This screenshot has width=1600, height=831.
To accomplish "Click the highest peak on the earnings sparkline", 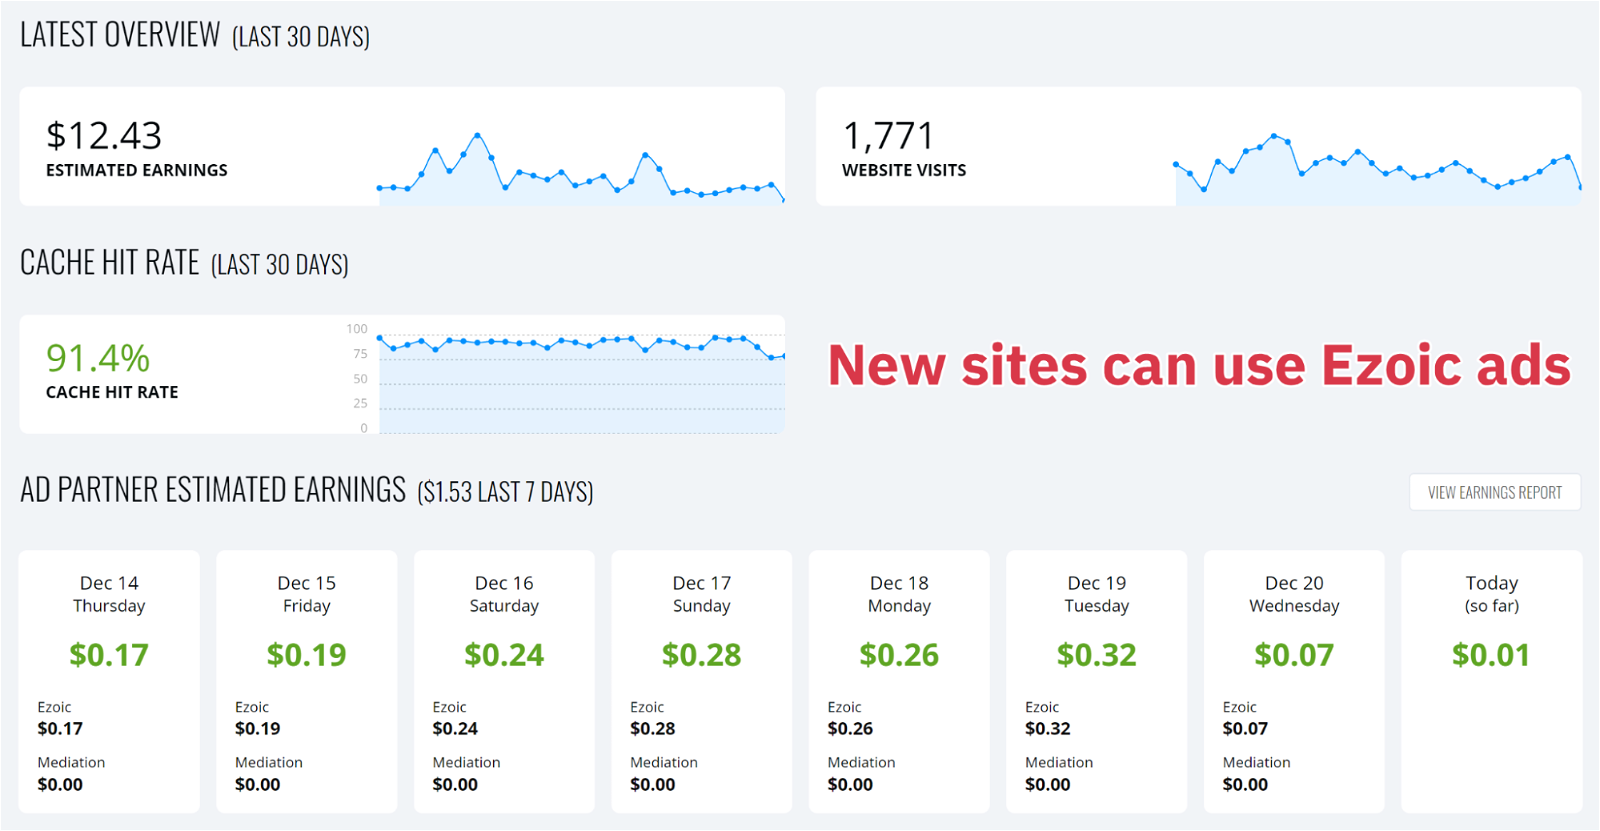I will tap(478, 135).
